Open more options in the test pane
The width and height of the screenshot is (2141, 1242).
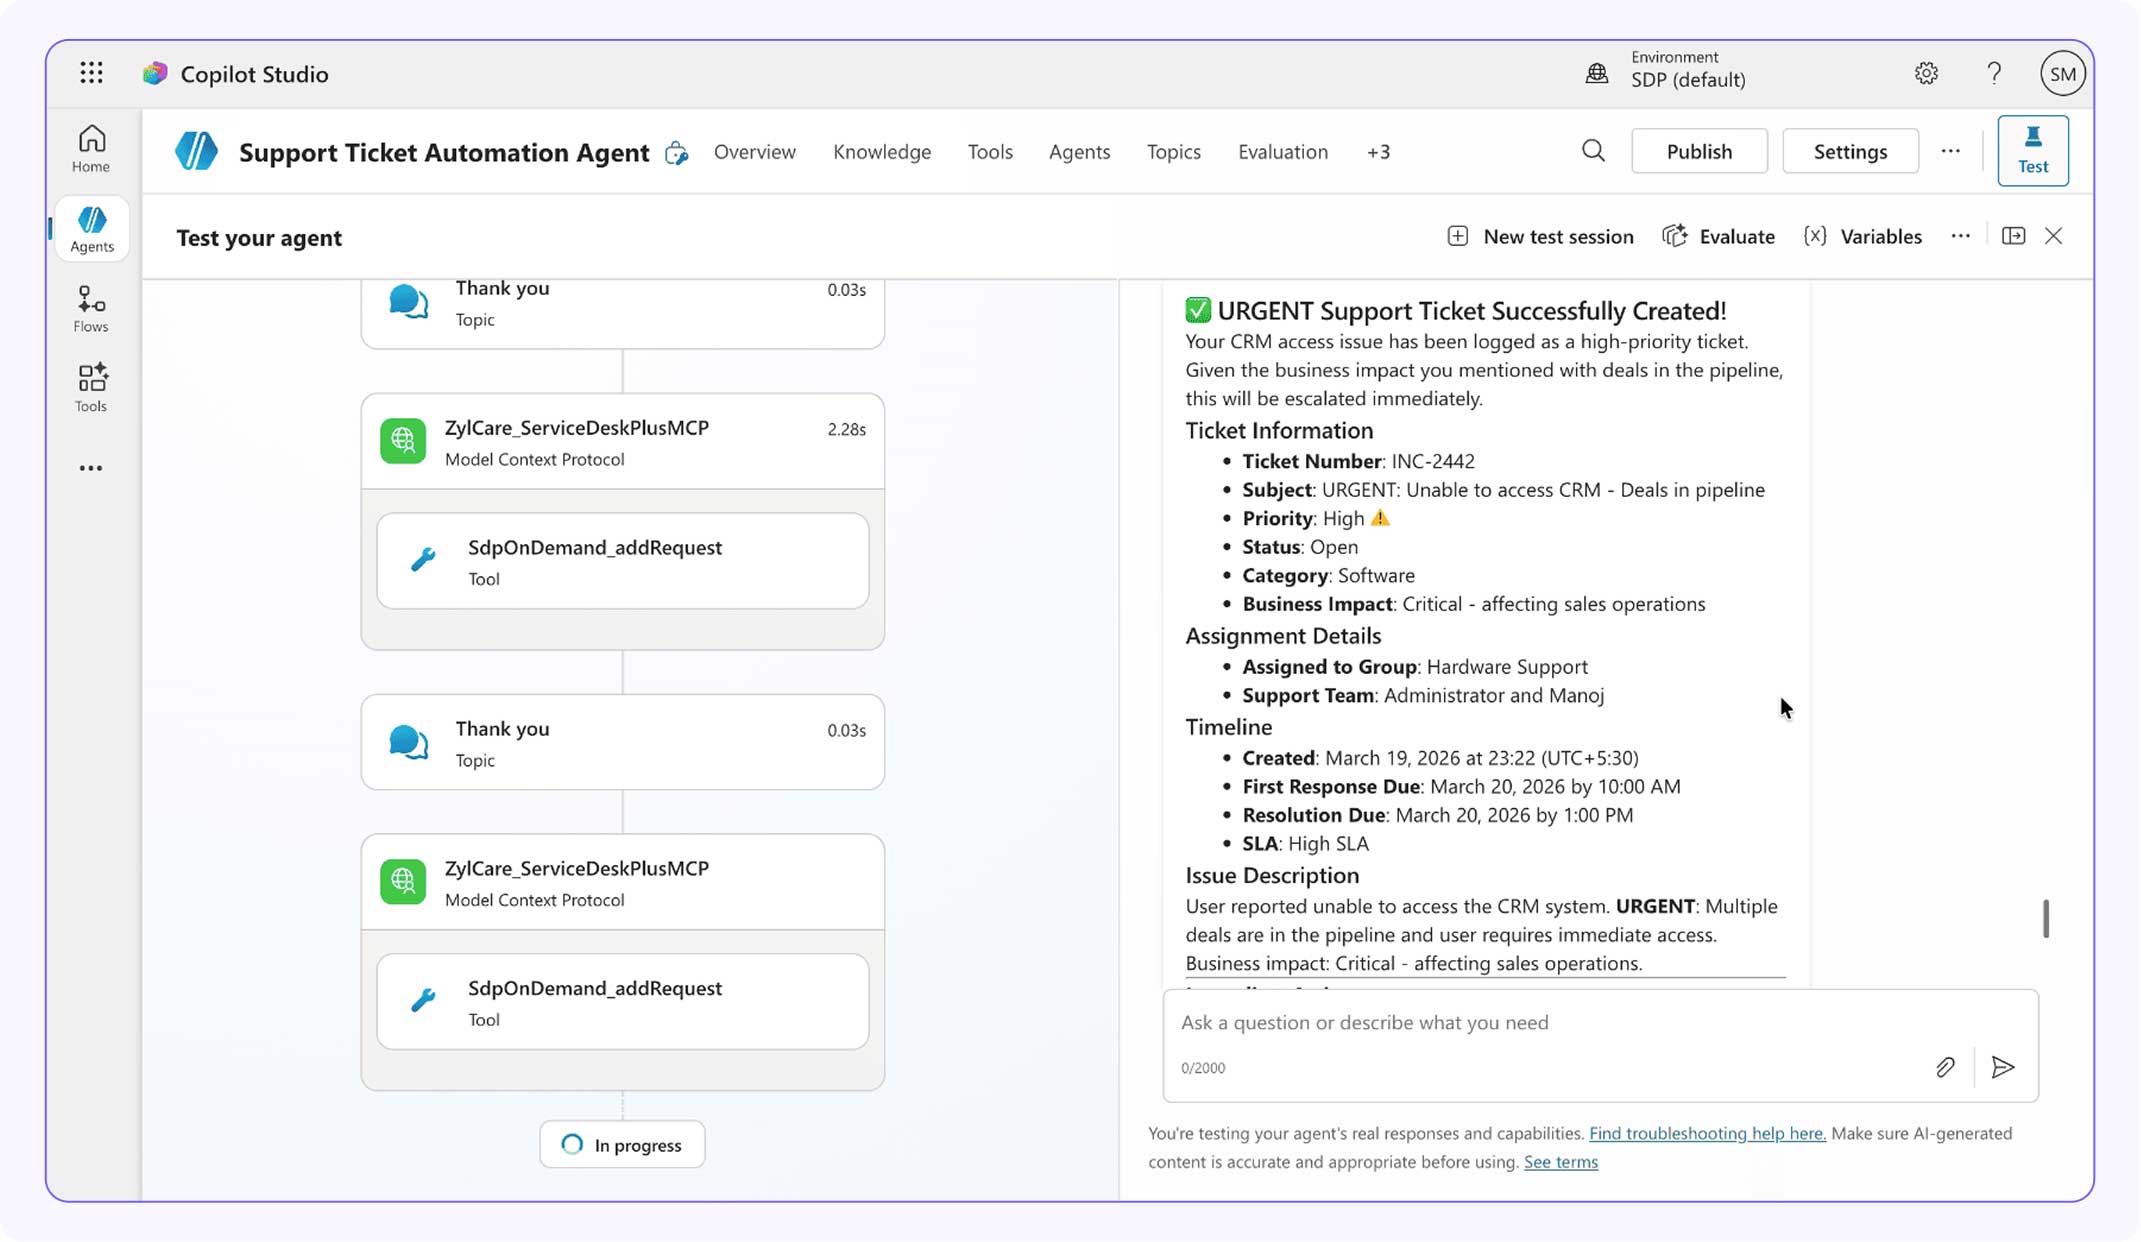click(x=1959, y=236)
